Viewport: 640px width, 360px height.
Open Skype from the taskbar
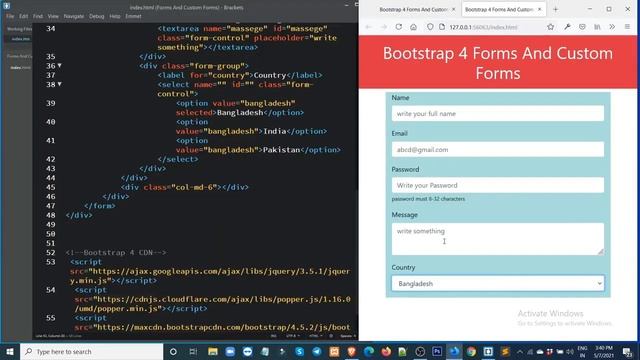pyautogui.click(x=300, y=351)
